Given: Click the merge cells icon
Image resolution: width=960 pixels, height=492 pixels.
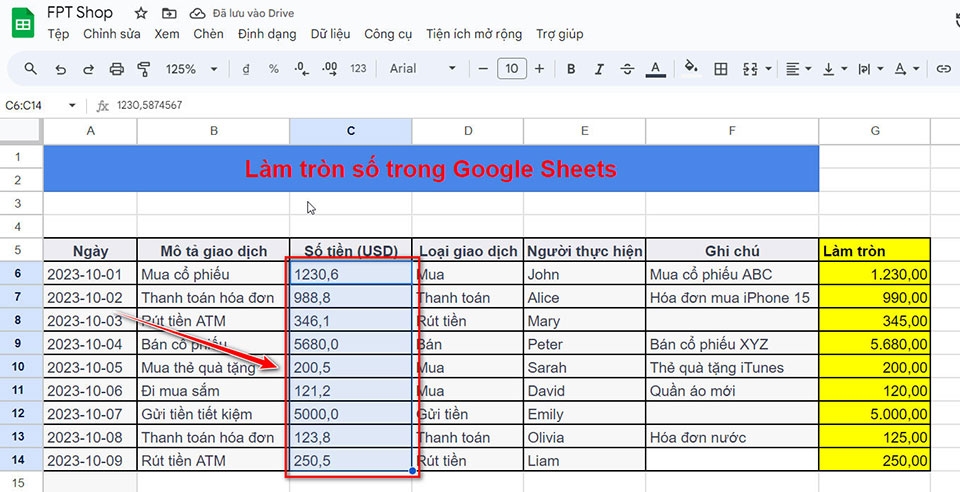Looking at the screenshot, I should pyautogui.click(x=751, y=69).
